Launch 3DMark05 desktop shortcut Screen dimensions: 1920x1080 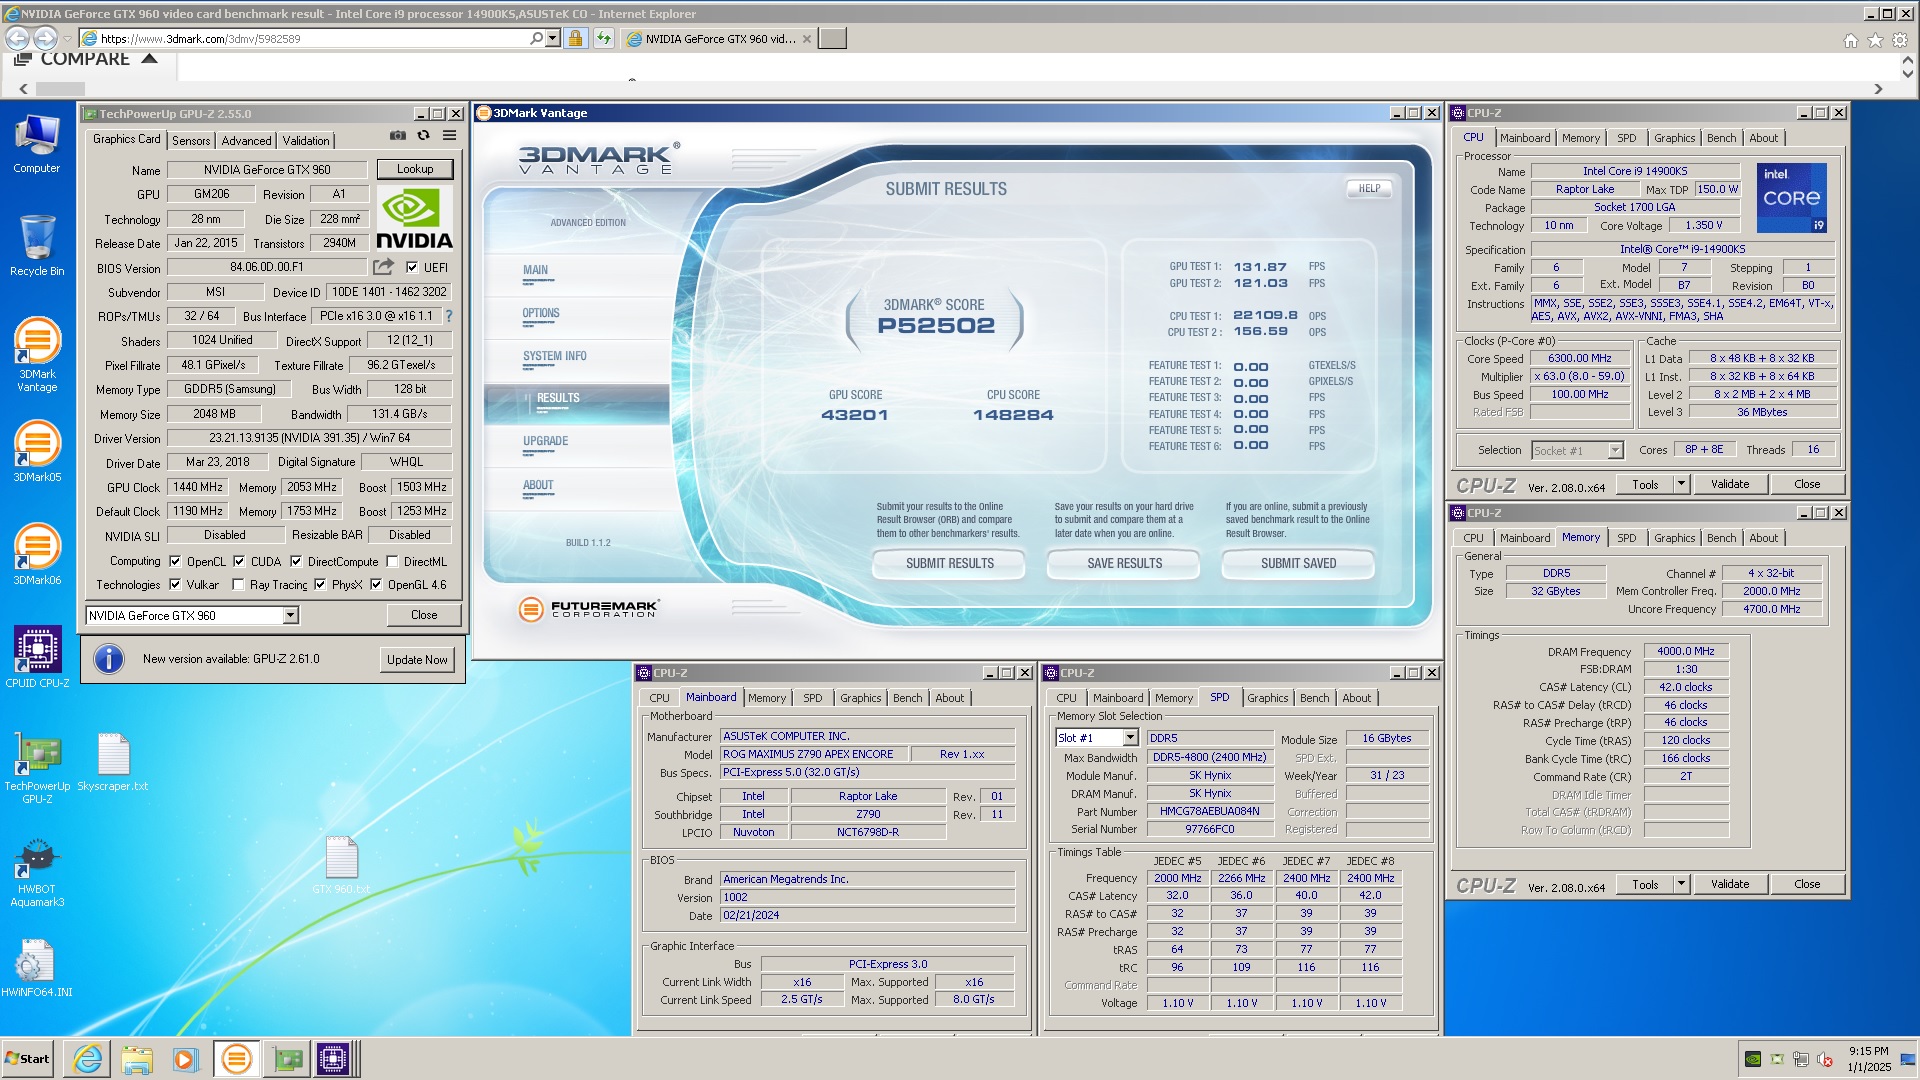(37, 452)
